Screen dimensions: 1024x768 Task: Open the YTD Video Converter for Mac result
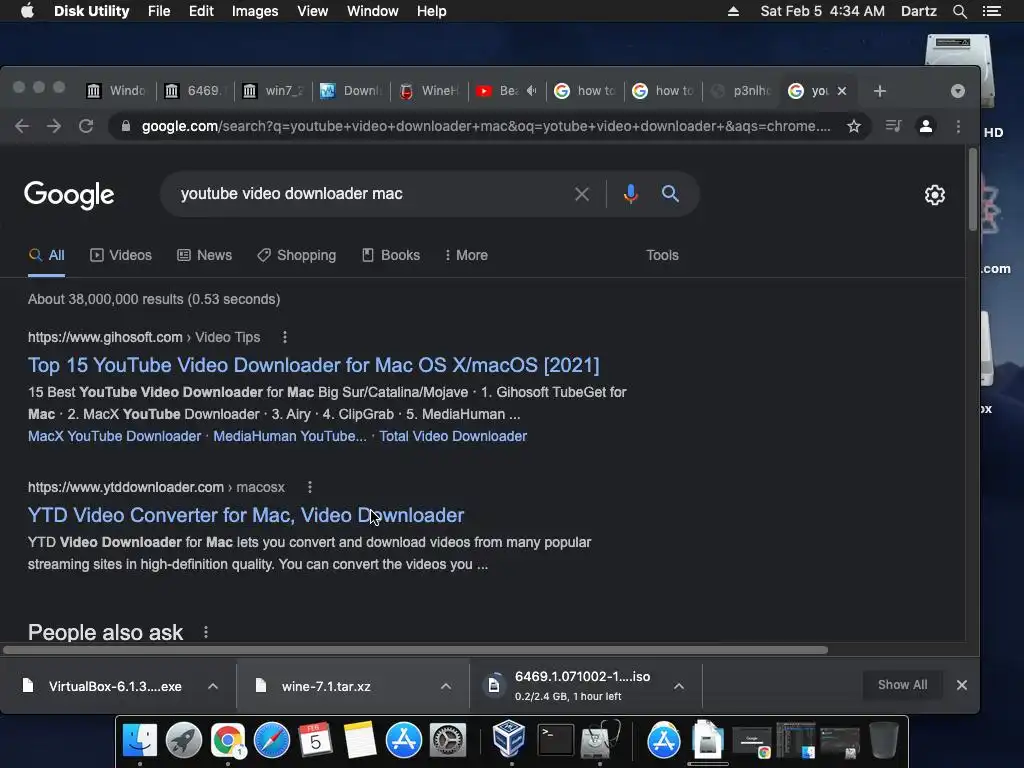click(246, 515)
